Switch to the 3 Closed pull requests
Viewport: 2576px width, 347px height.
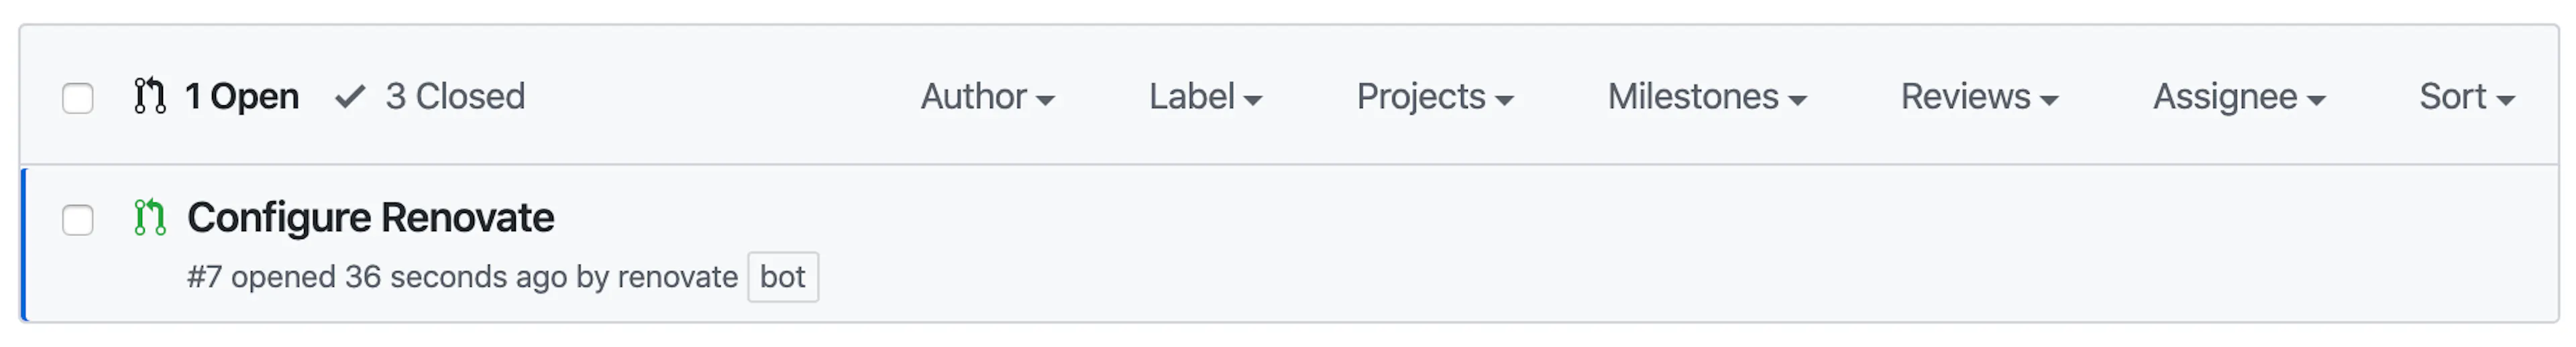point(430,97)
